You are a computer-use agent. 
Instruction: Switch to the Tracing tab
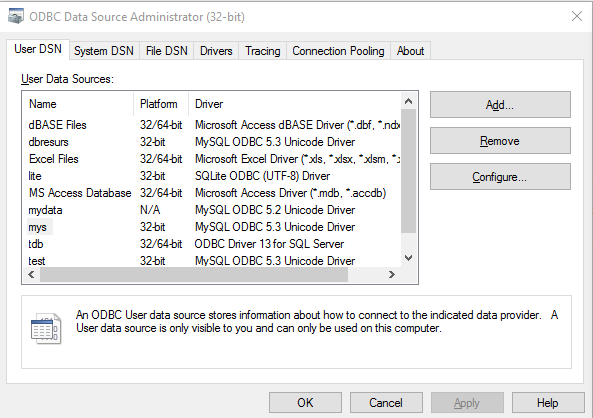click(262, 51)
